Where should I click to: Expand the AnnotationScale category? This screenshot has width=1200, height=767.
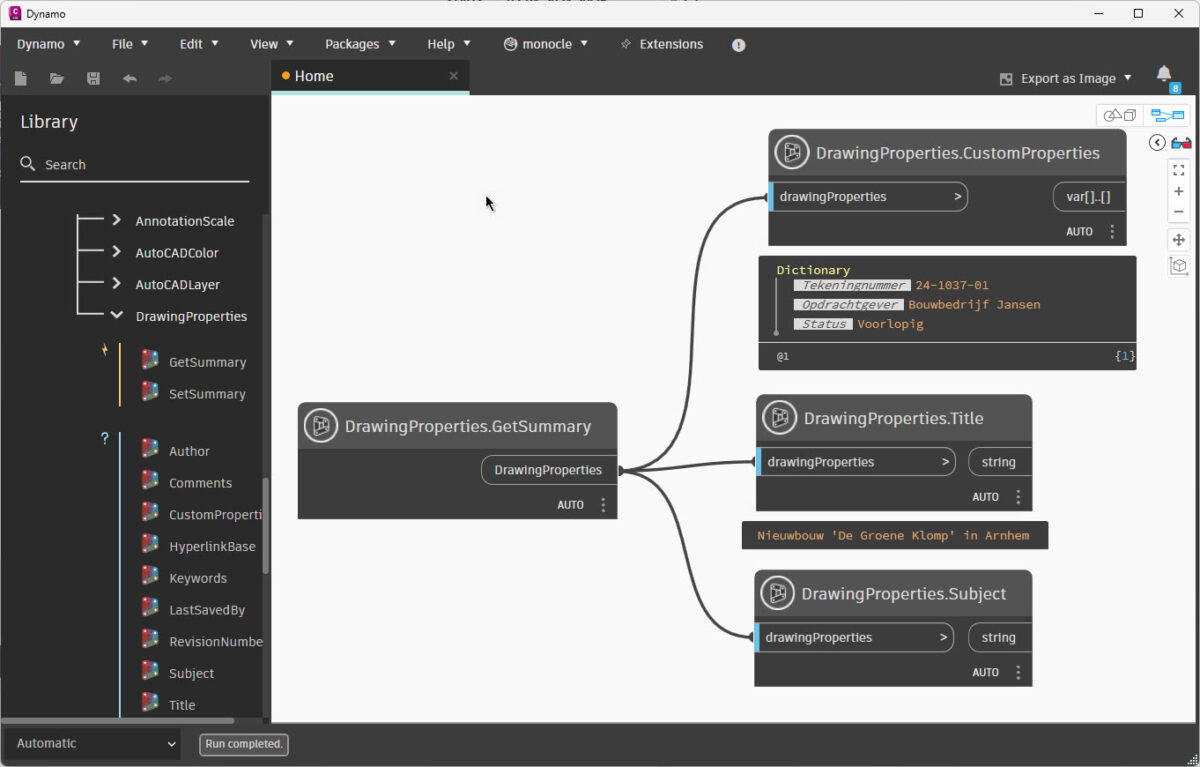(x=116, y=220)
